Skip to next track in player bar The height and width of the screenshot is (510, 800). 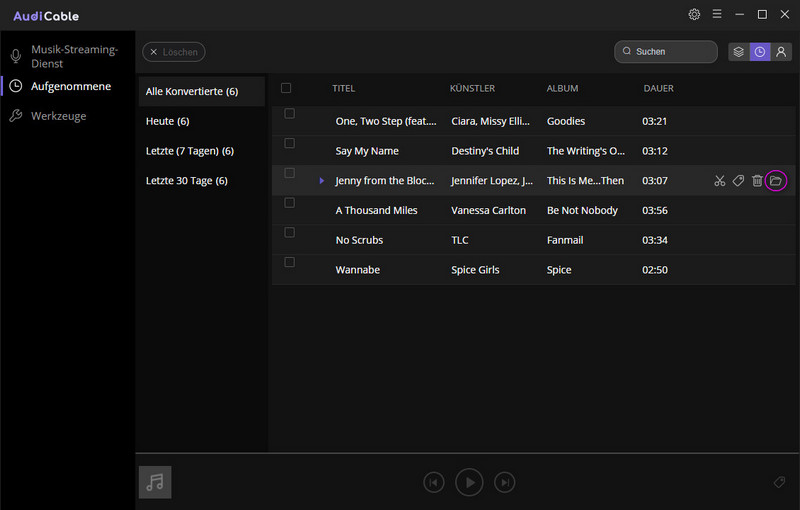point(505,482)
